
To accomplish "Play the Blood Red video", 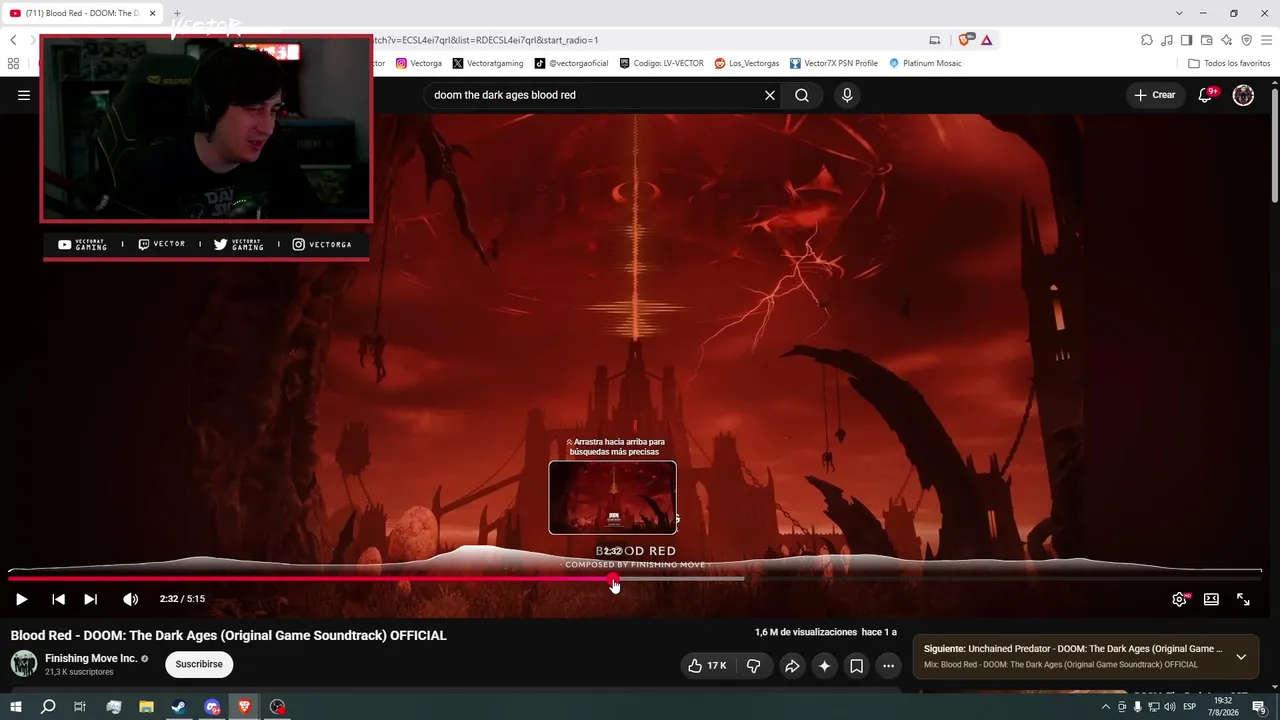I will 21,599.
